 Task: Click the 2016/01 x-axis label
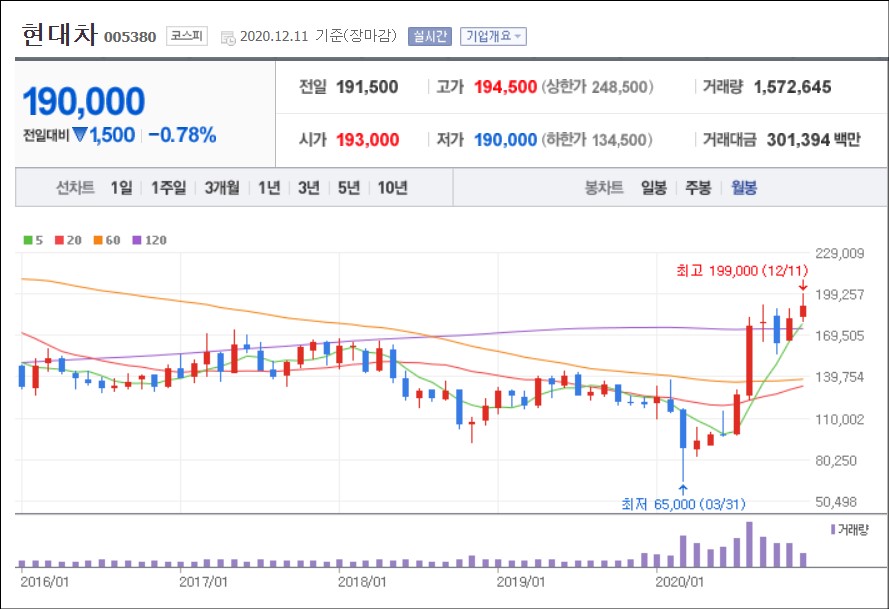point(44,582)
